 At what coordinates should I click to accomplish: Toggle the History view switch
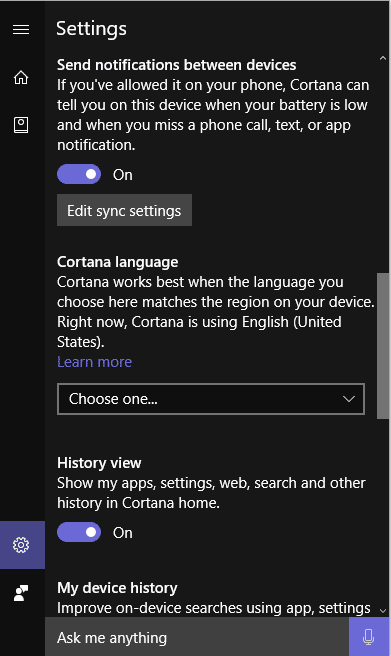(79, 532)
